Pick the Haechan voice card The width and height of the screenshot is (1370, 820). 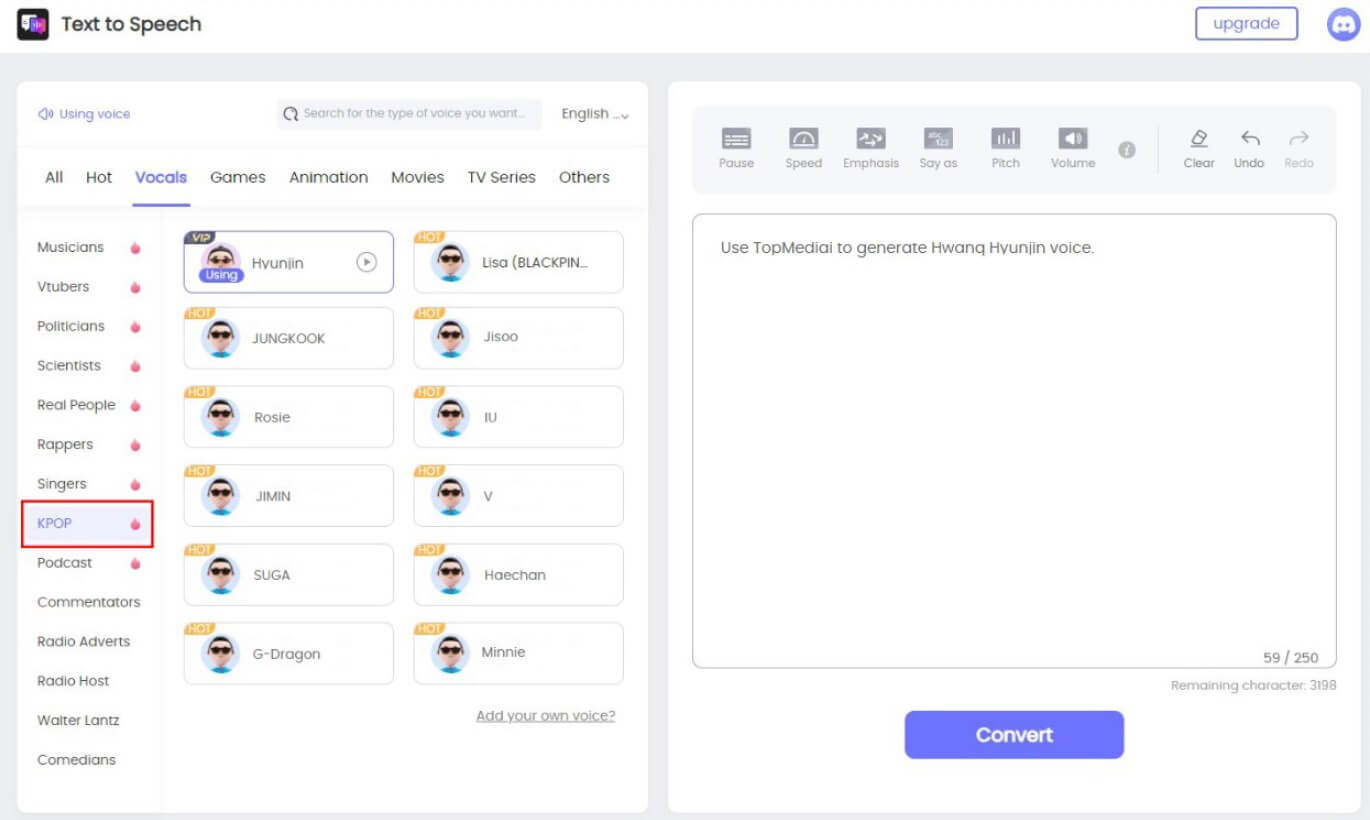pos(518,575)
